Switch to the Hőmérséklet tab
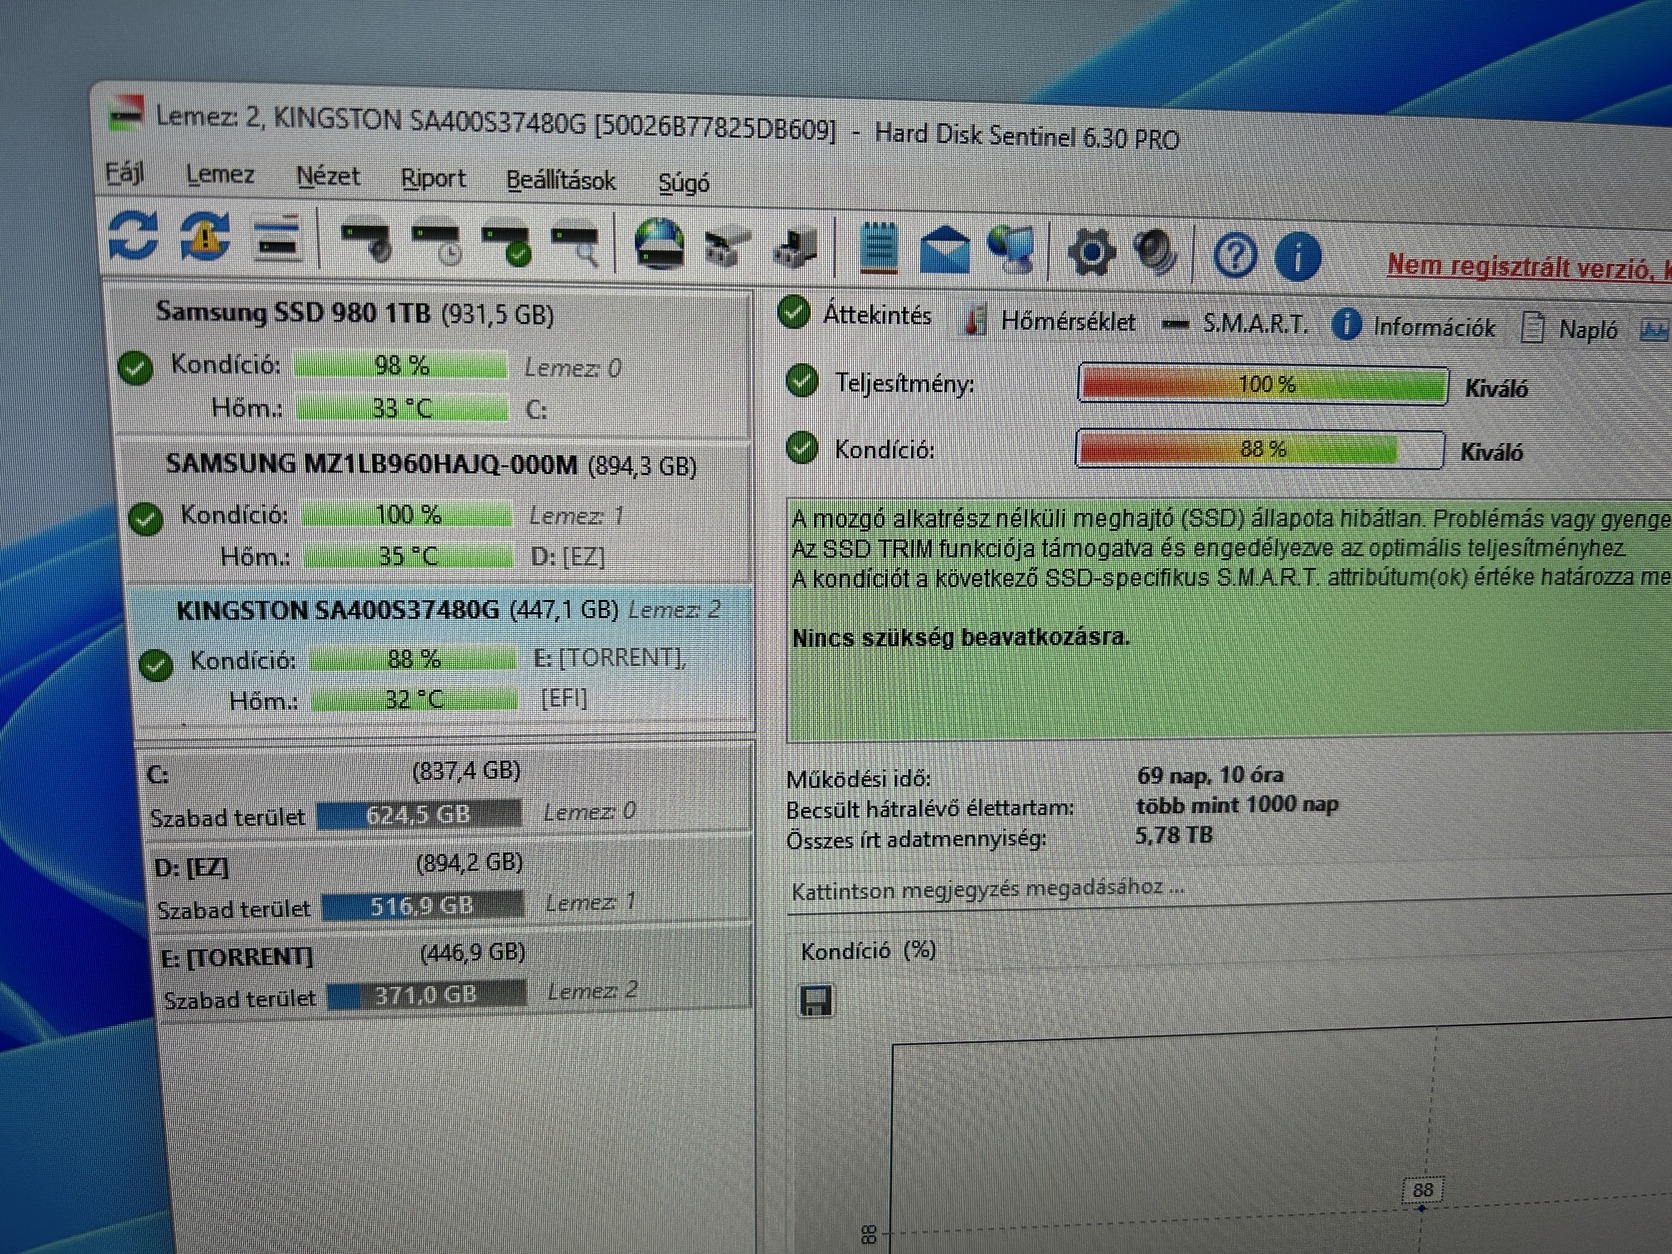The width and height of the screenshot is (1672, 1254). click(1048, 320)
